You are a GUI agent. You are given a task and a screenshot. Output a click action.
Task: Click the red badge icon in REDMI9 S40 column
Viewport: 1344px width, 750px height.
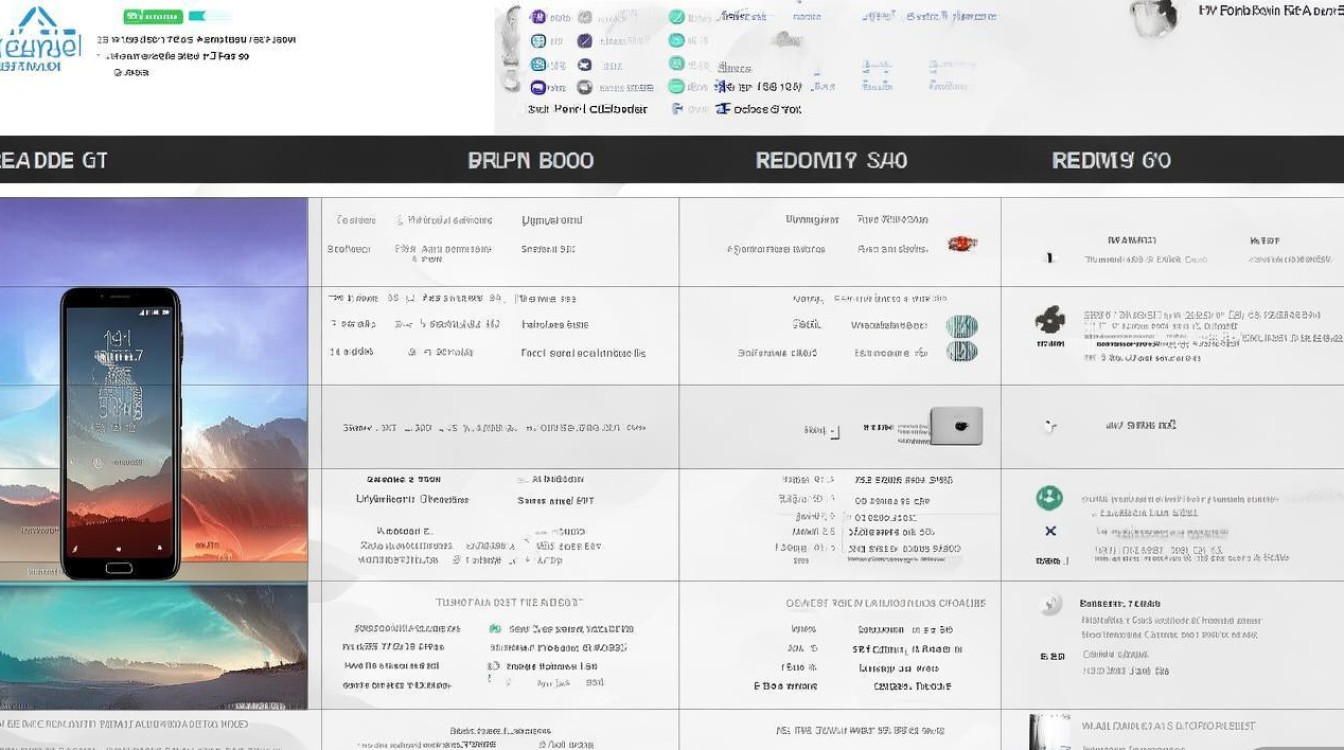click(x=961, y=243)
